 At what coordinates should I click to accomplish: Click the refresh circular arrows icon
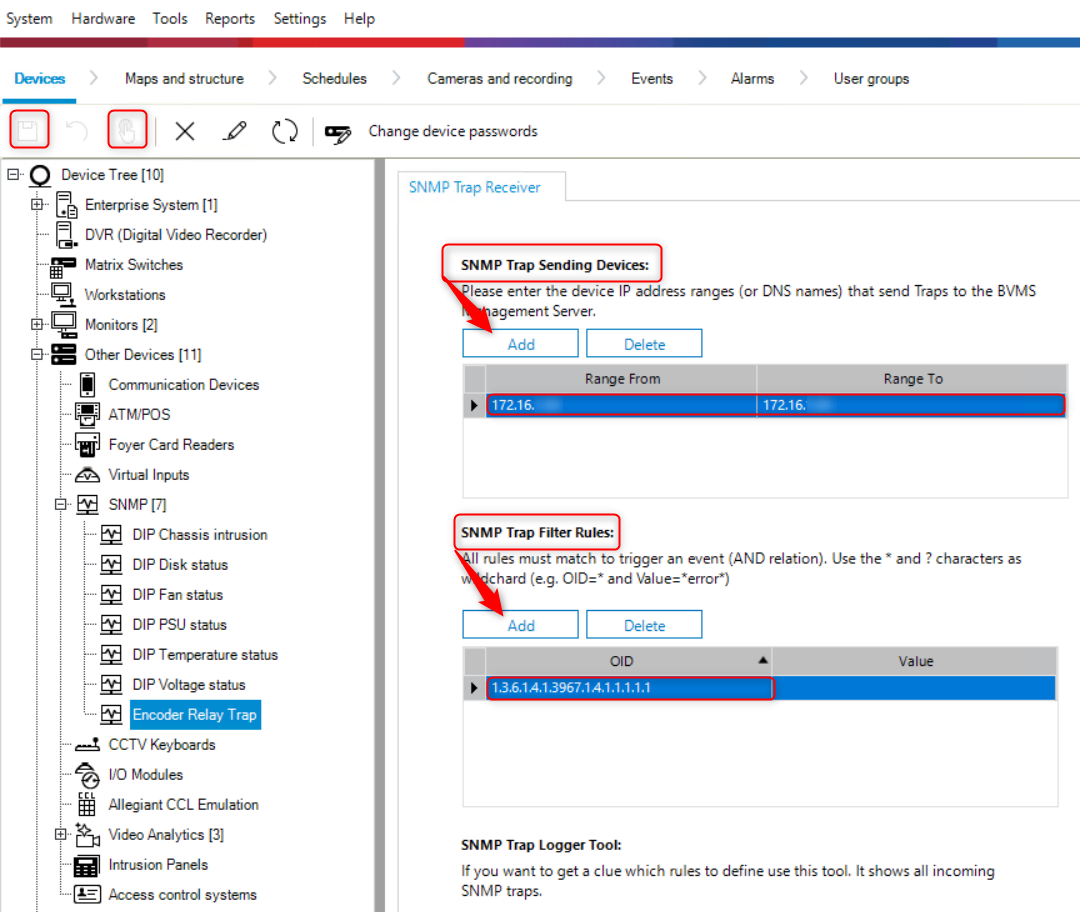(x=285, y=131)
